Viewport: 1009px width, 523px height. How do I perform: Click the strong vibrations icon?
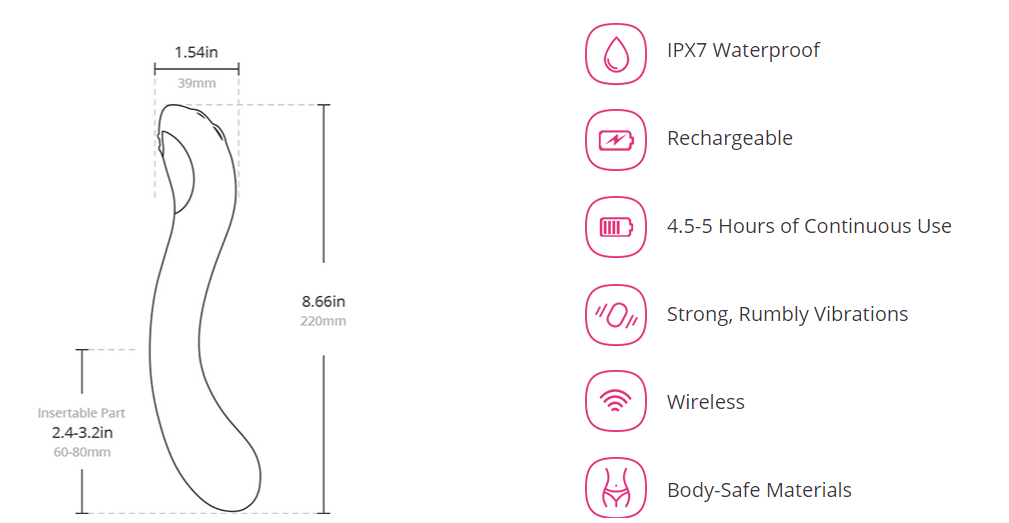615,315
